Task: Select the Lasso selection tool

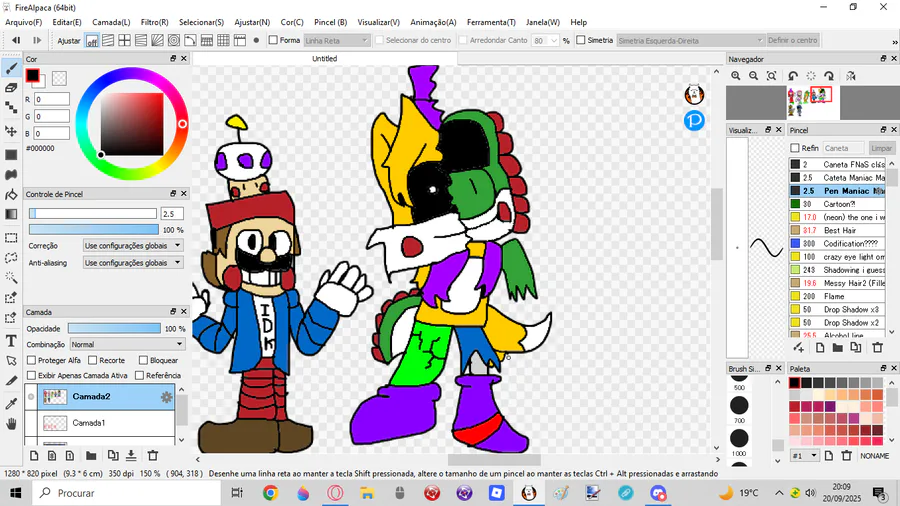Action: [x=11, y=258]
